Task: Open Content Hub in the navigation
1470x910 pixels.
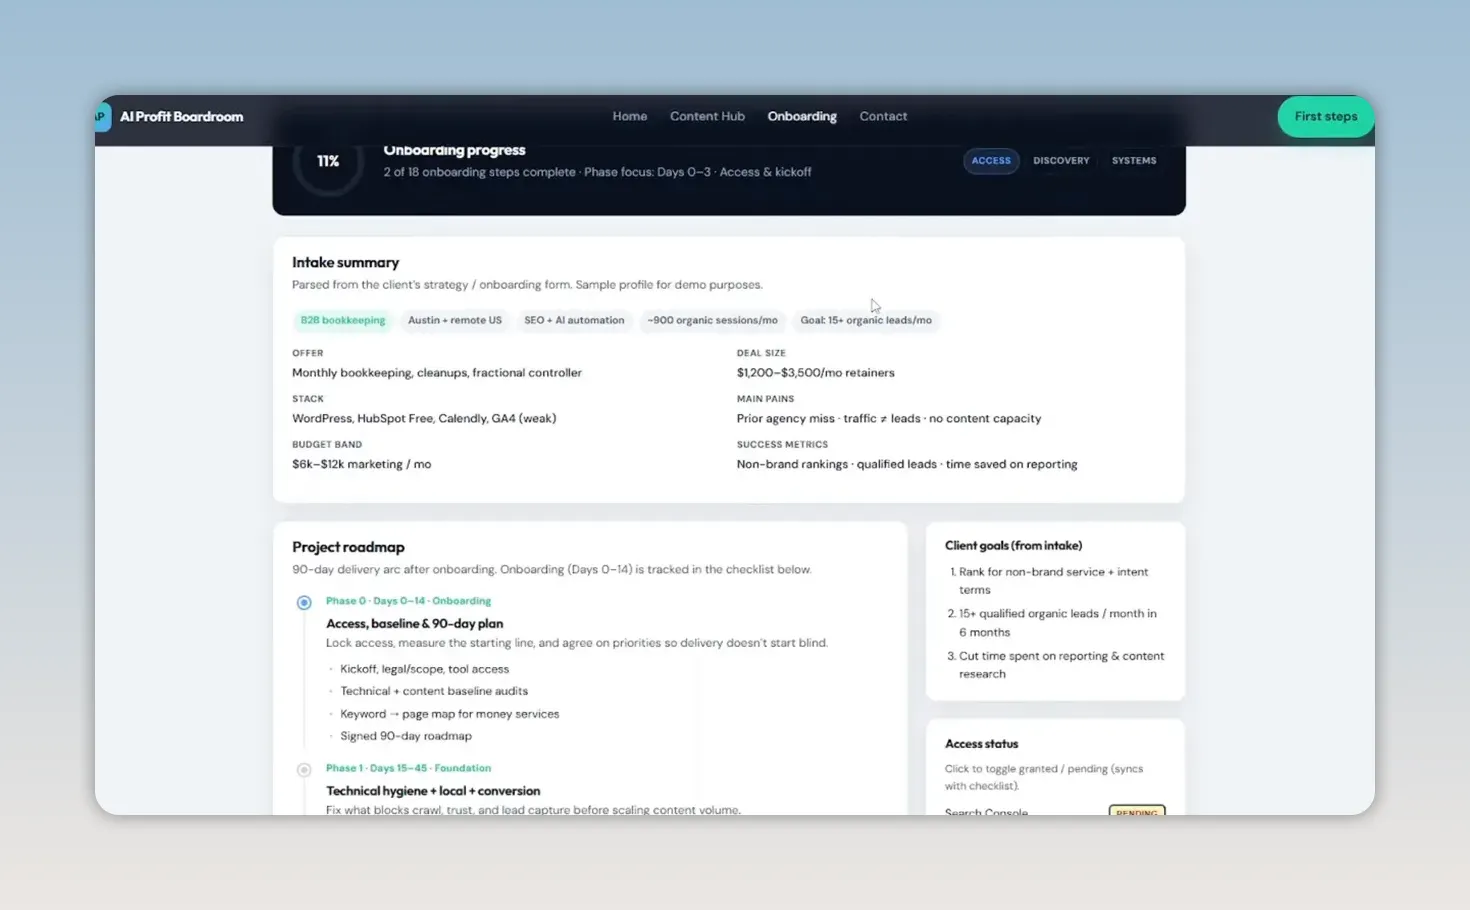Action: point(707,116)
